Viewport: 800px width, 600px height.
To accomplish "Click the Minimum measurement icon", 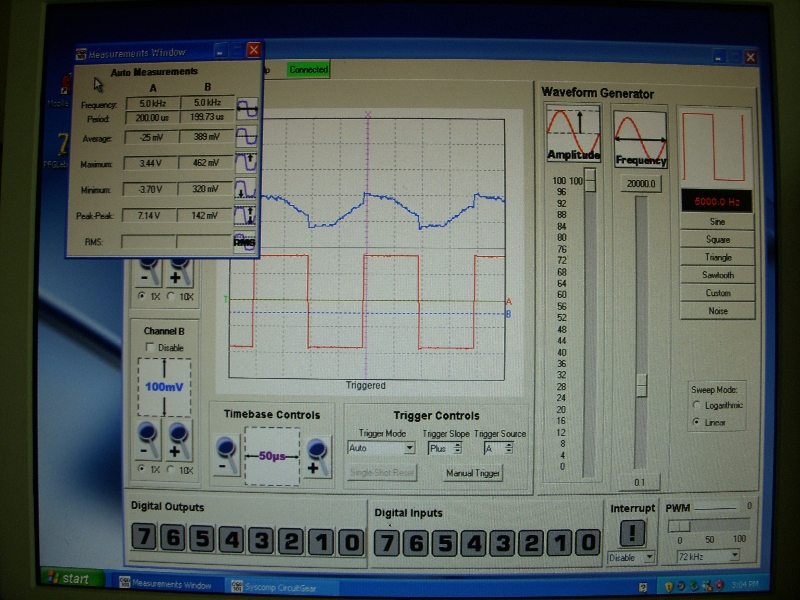I will tap(245, 189).
